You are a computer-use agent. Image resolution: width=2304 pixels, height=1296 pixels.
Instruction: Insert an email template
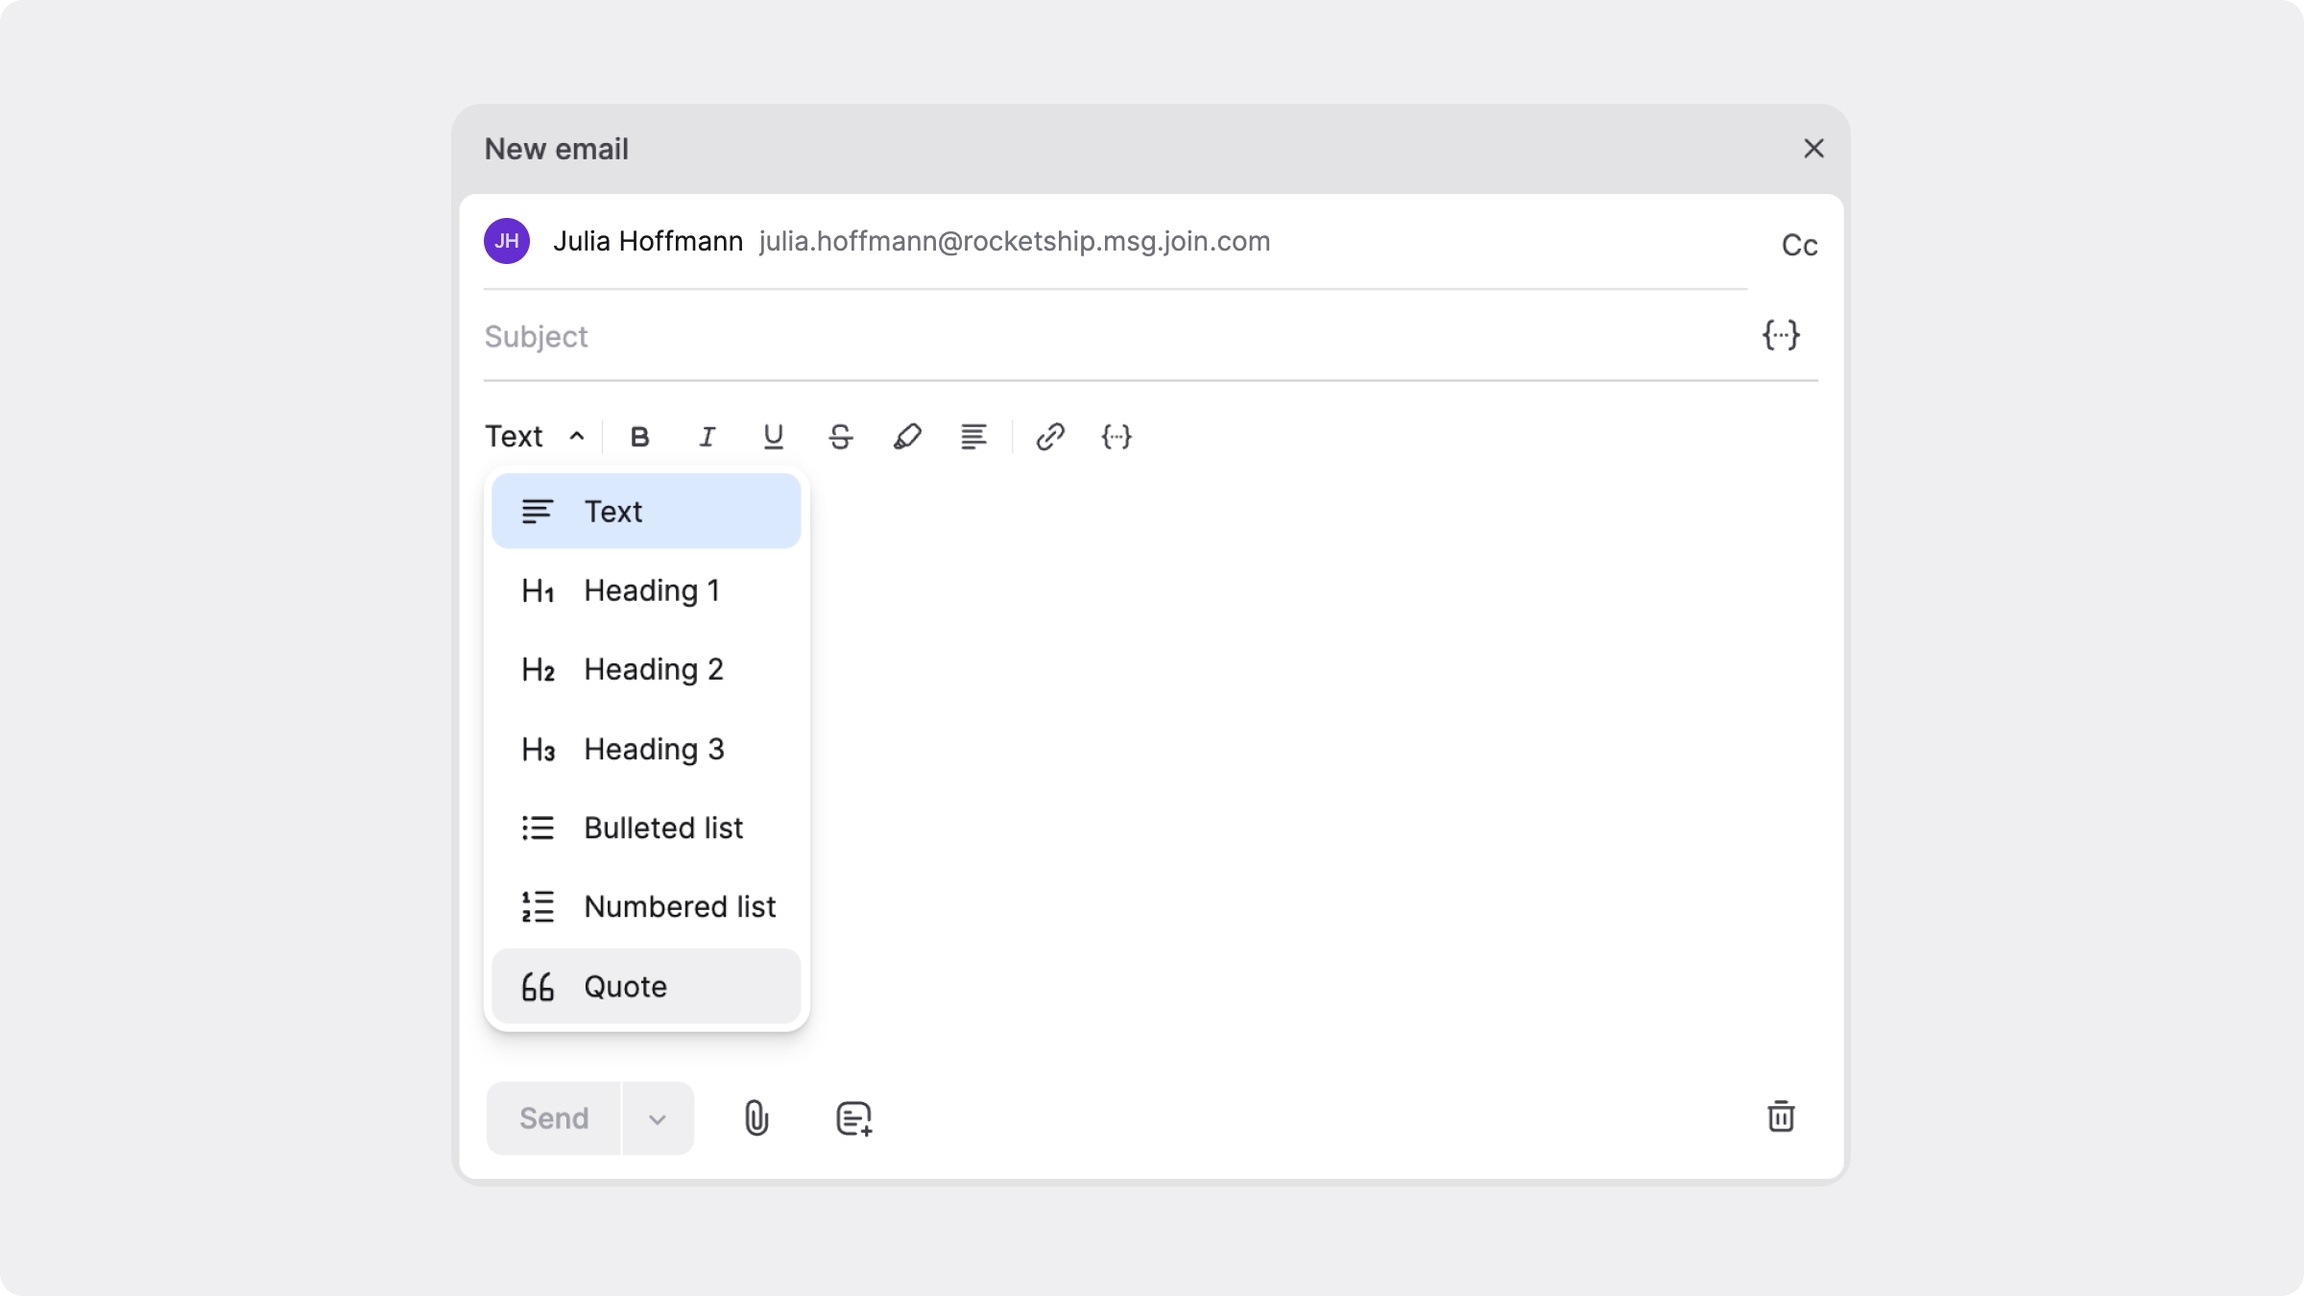coord(853,1118)
